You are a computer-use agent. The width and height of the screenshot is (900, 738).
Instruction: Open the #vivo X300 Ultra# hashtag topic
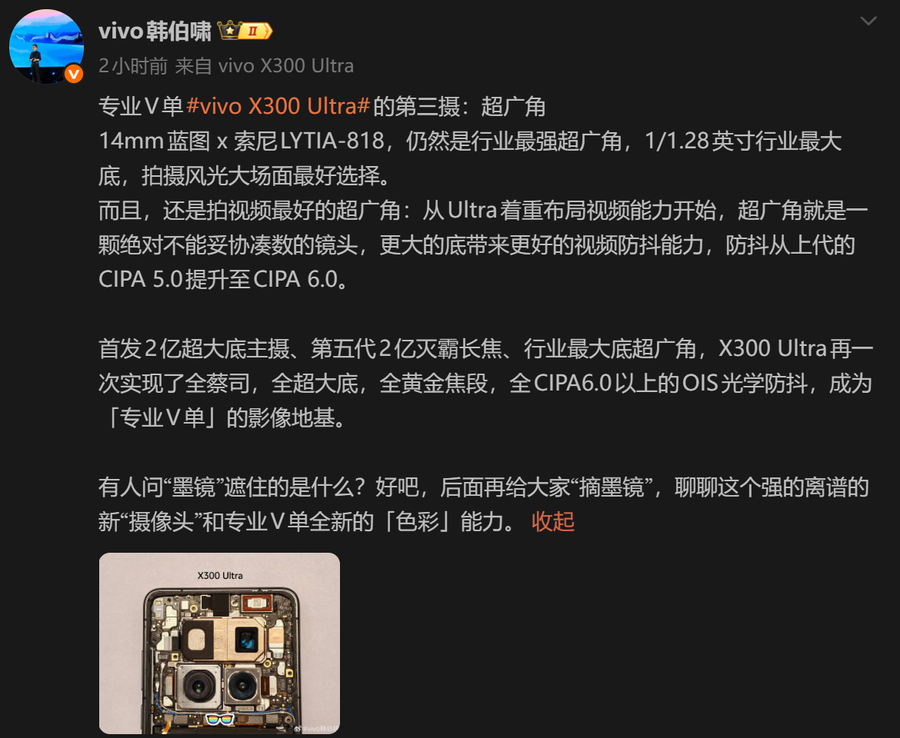[x=278, y=107]
